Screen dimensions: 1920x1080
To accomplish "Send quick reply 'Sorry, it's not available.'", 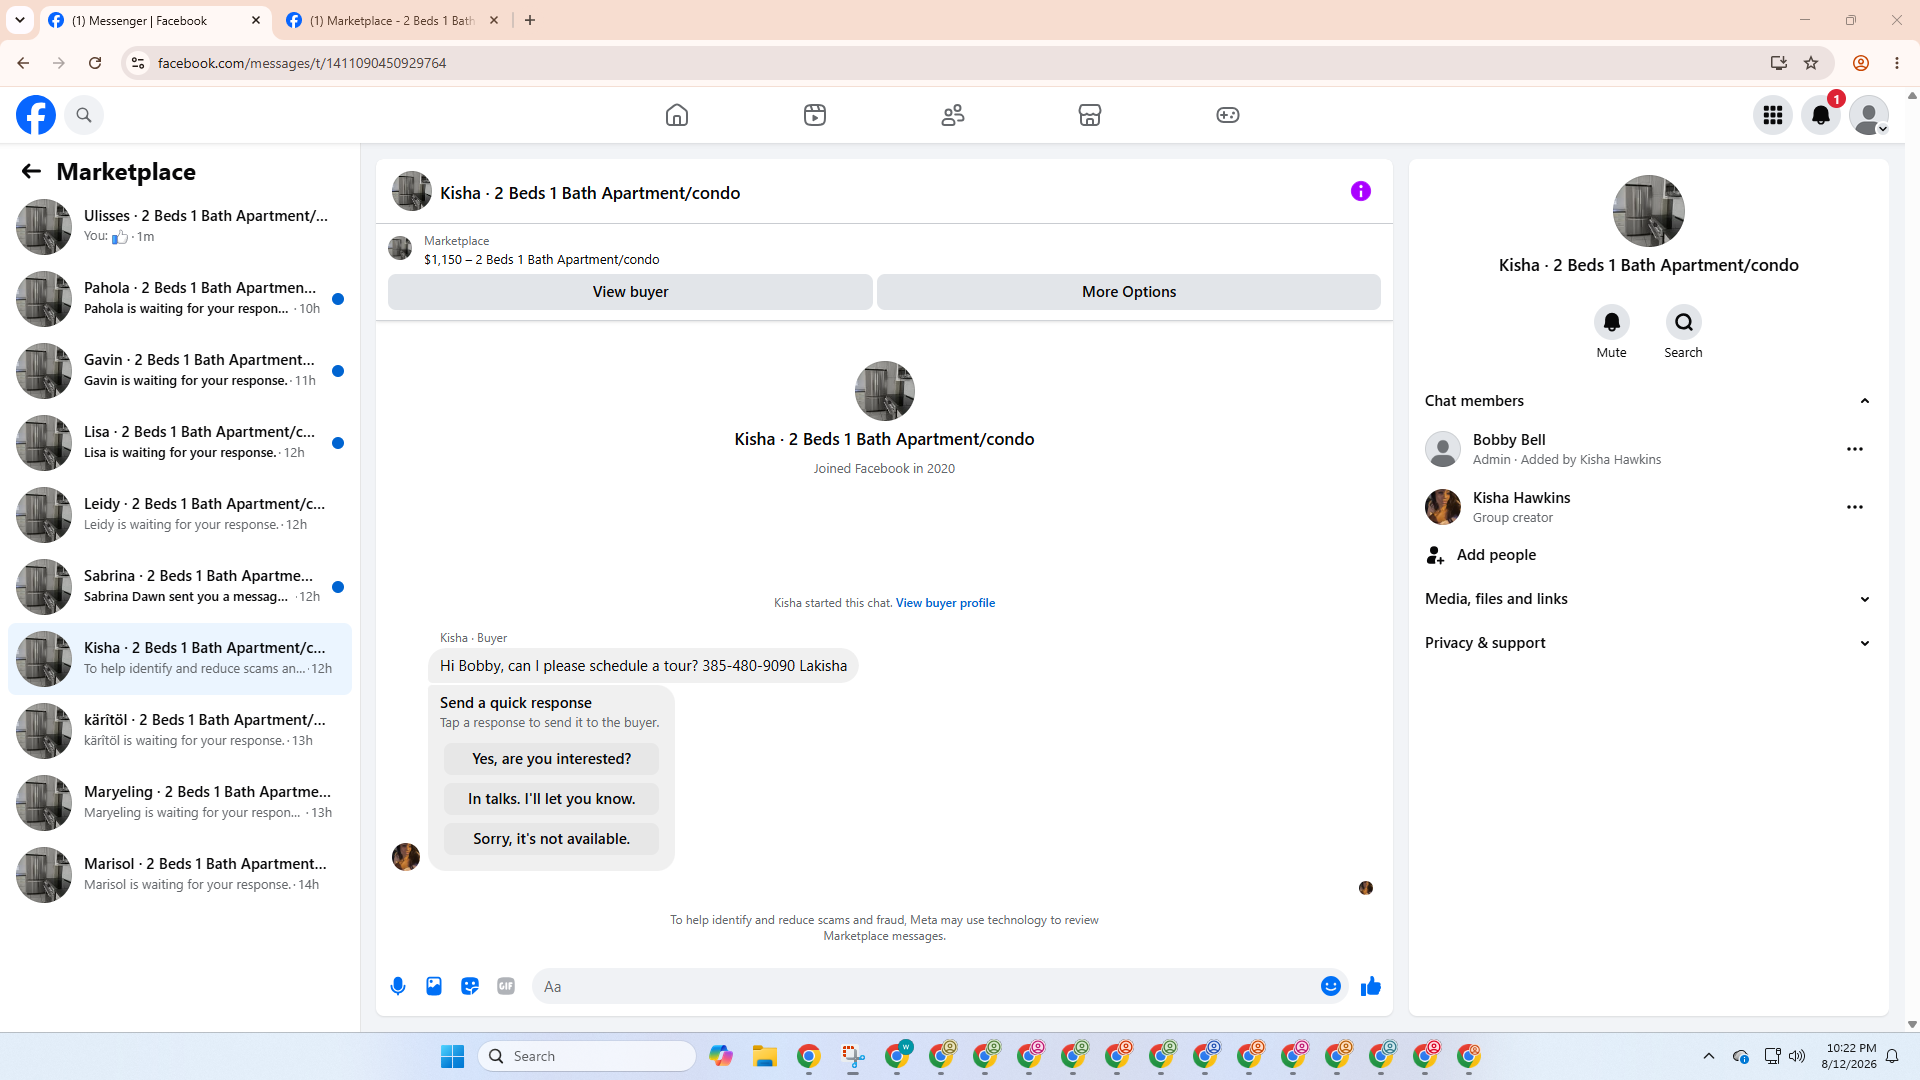I will [551, 839].
